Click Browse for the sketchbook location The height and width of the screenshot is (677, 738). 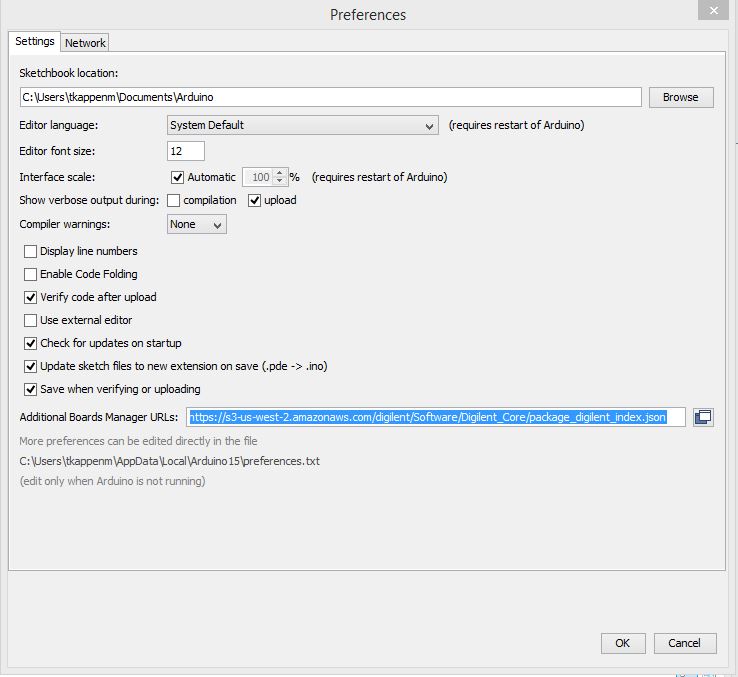click(x=681, y=97)
